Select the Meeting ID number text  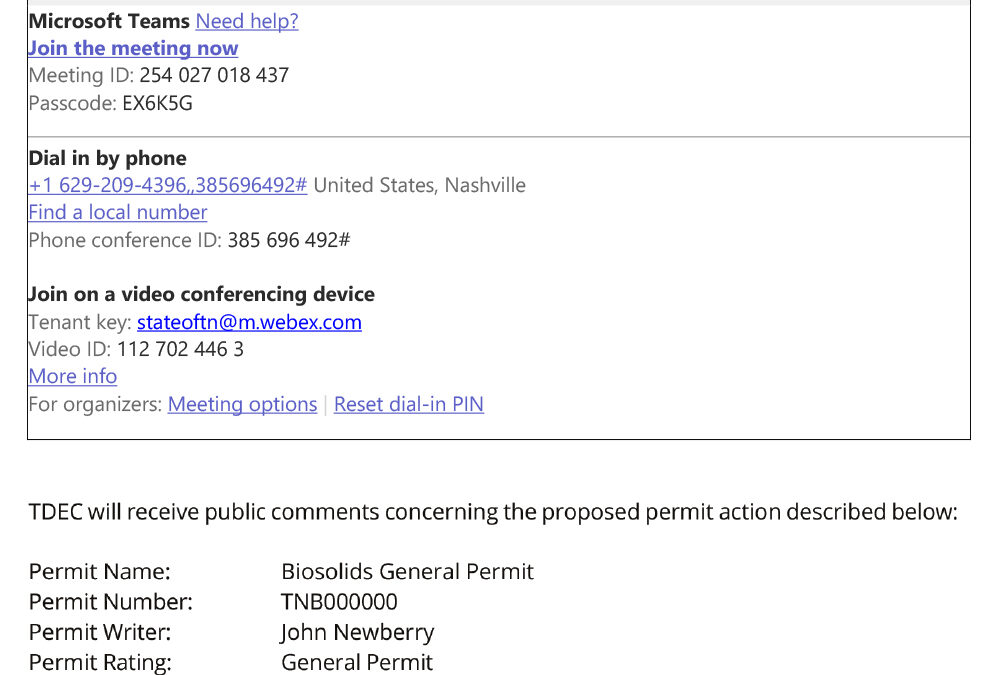coord(214,76)
